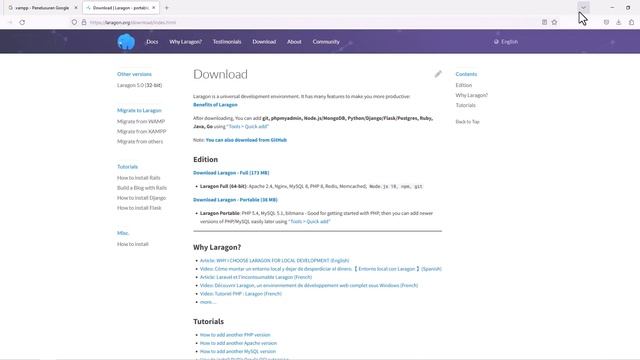Open How to install under Misc
The width and height of the screenshot is (640, 360).
(x=133, y=244)
